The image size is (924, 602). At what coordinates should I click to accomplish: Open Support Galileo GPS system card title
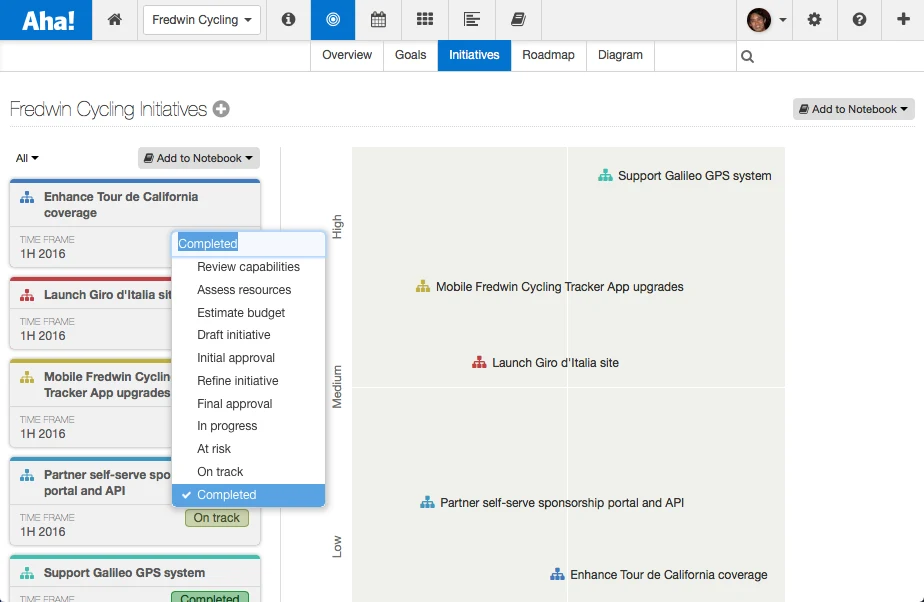124,573
